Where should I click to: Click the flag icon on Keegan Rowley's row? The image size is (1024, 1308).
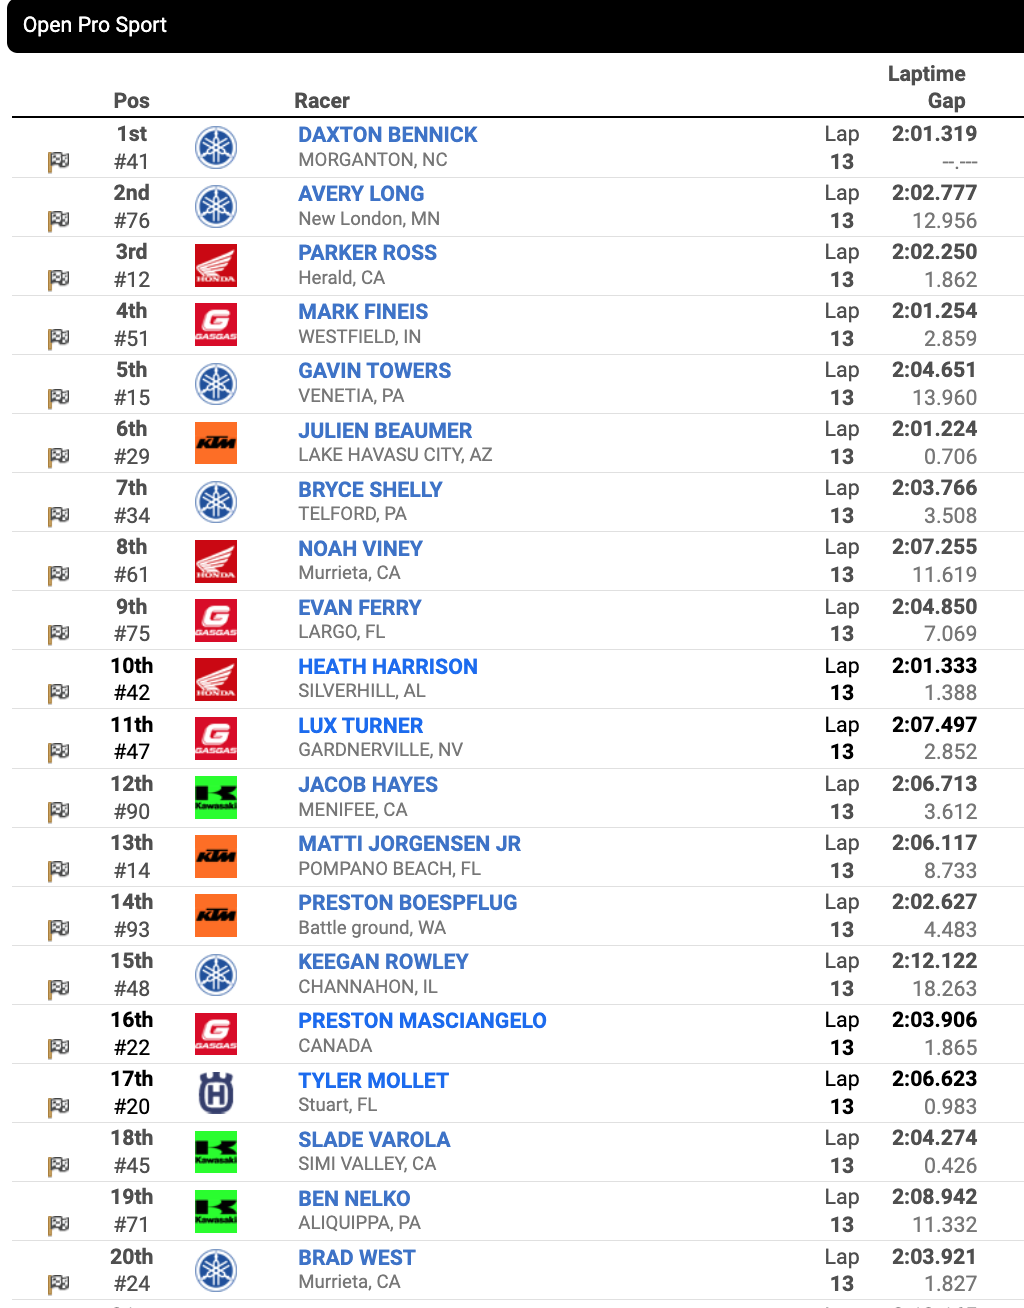(x=57, y=989)
